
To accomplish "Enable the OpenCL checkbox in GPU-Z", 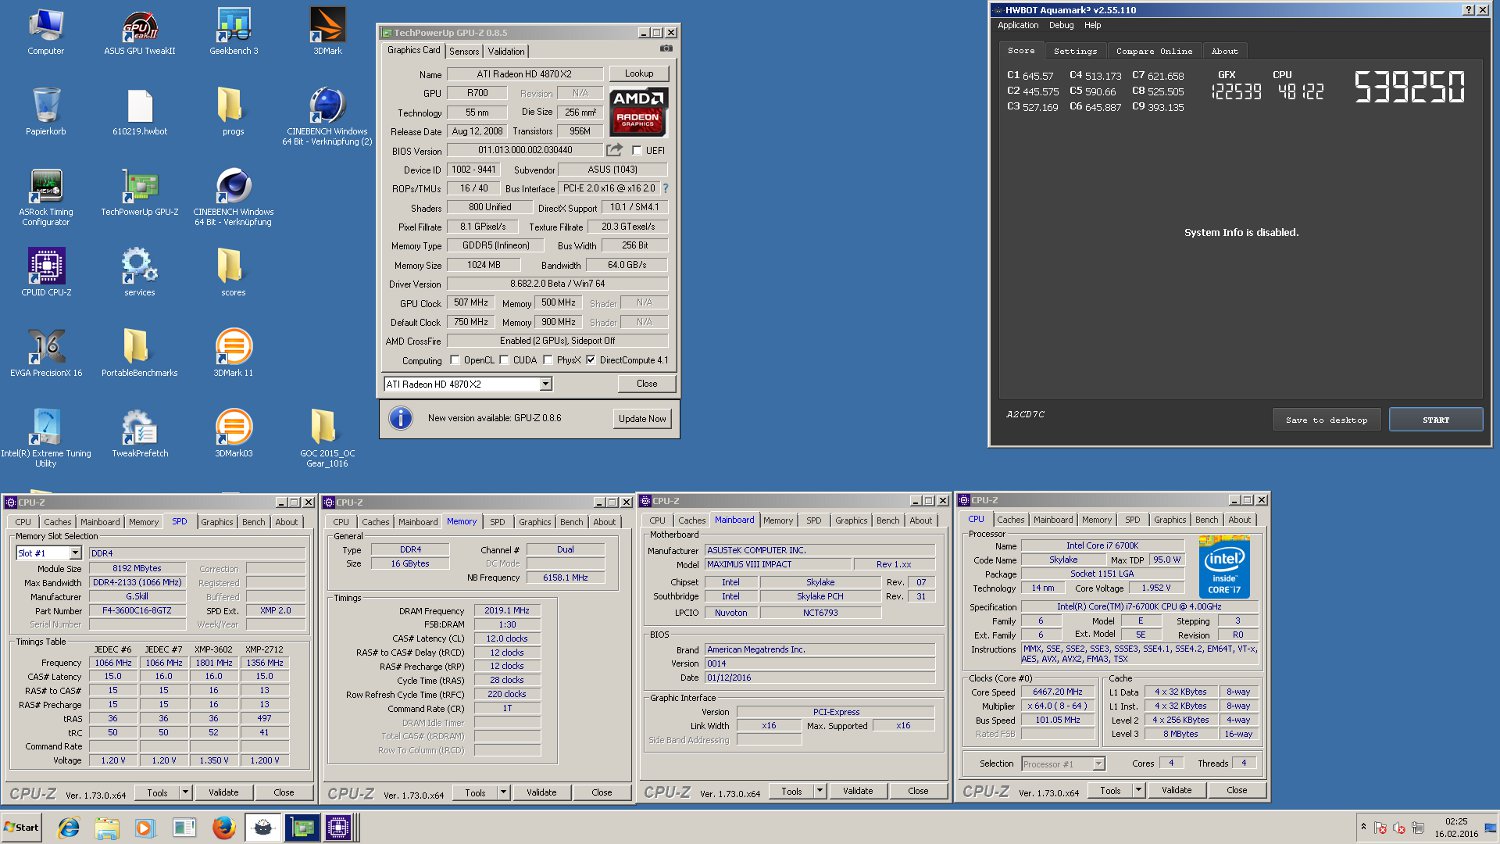I will (x=455, y=360).
